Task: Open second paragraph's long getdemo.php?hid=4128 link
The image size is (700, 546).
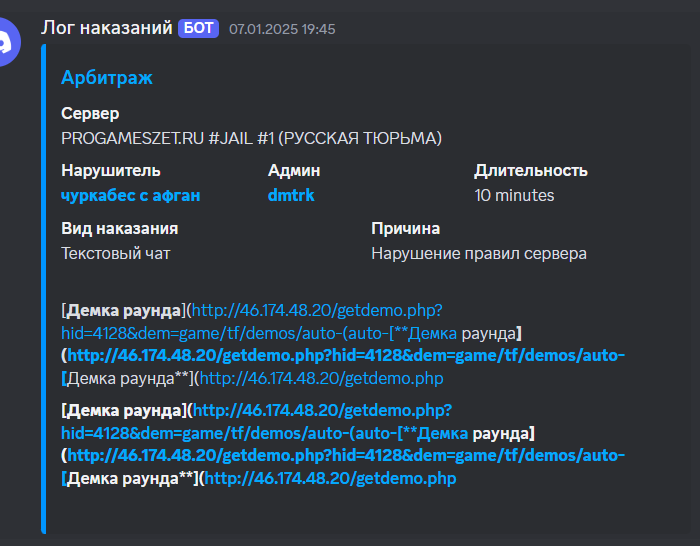Action: click(x=346, y=455)
